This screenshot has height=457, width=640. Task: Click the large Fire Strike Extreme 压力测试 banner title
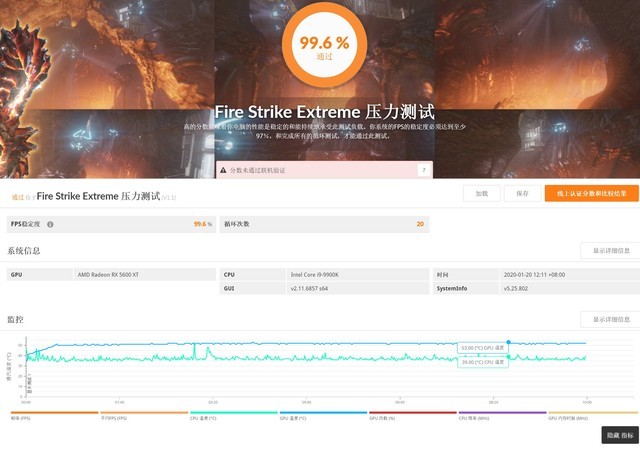tap(324, 112)
